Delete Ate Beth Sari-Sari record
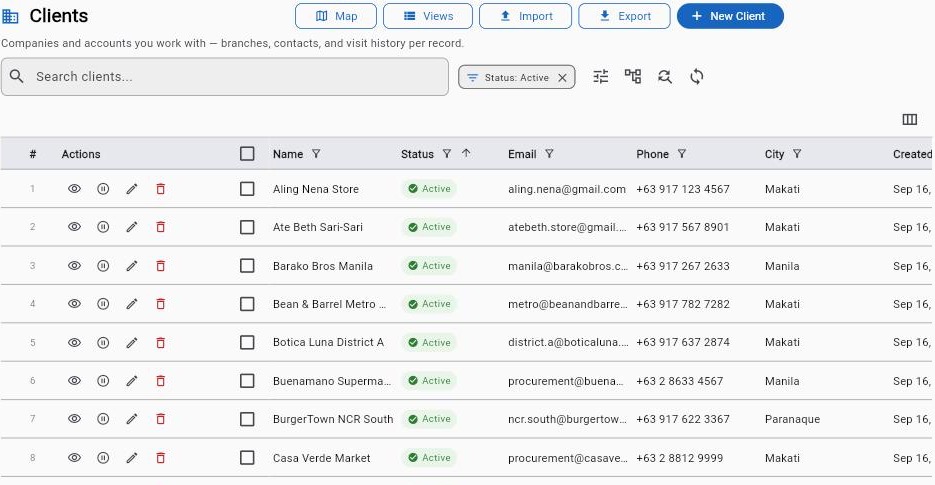The width and height of the screenshot is (935, 485). (160, 227)
